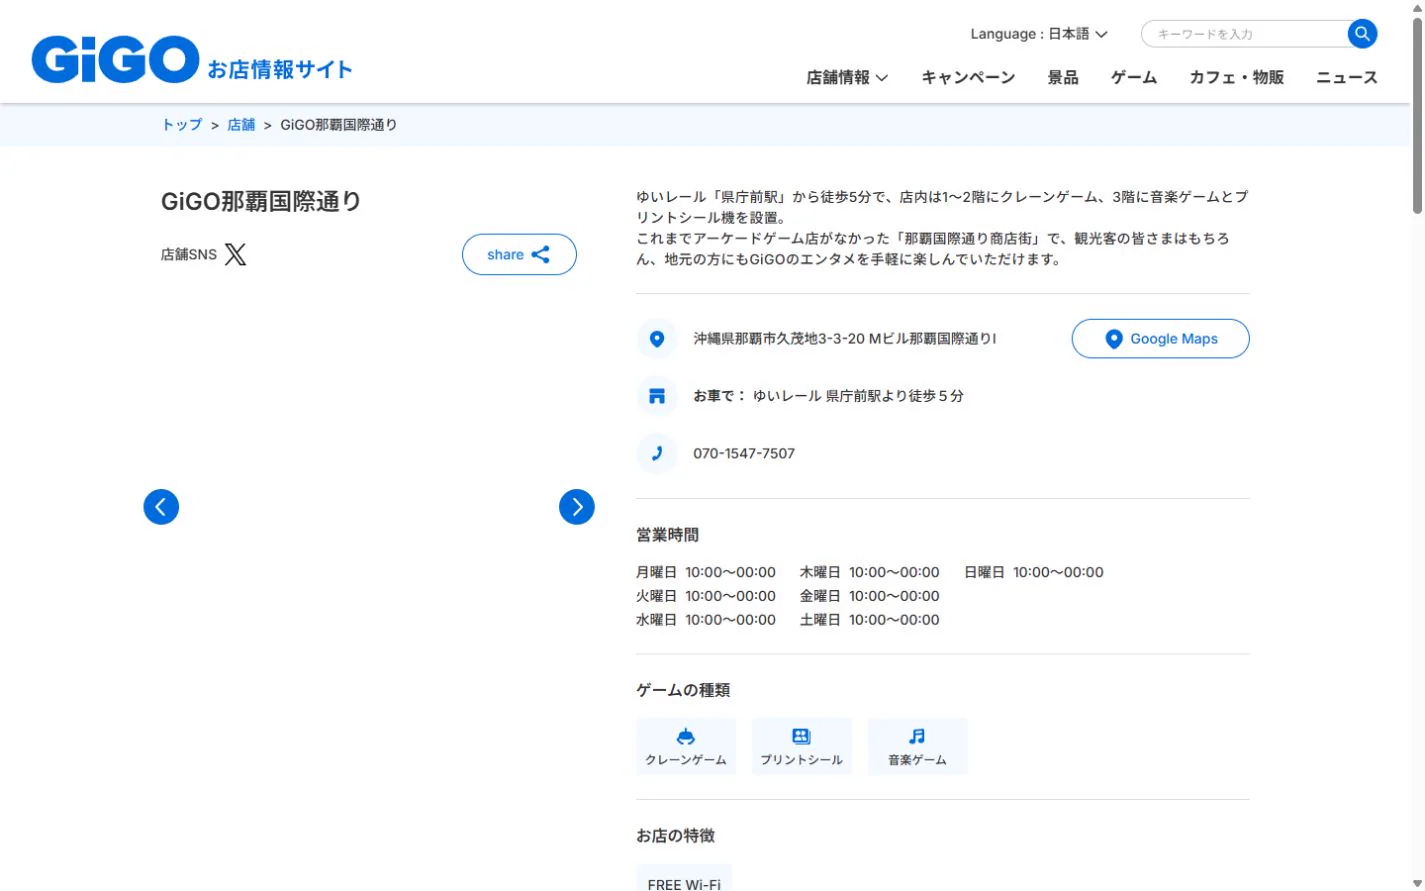This screenshot has height=891, width=1425.
Task: Click the 日曜日 10:00〜00:00 hours entry
Action: click(x=1034, y=572)
